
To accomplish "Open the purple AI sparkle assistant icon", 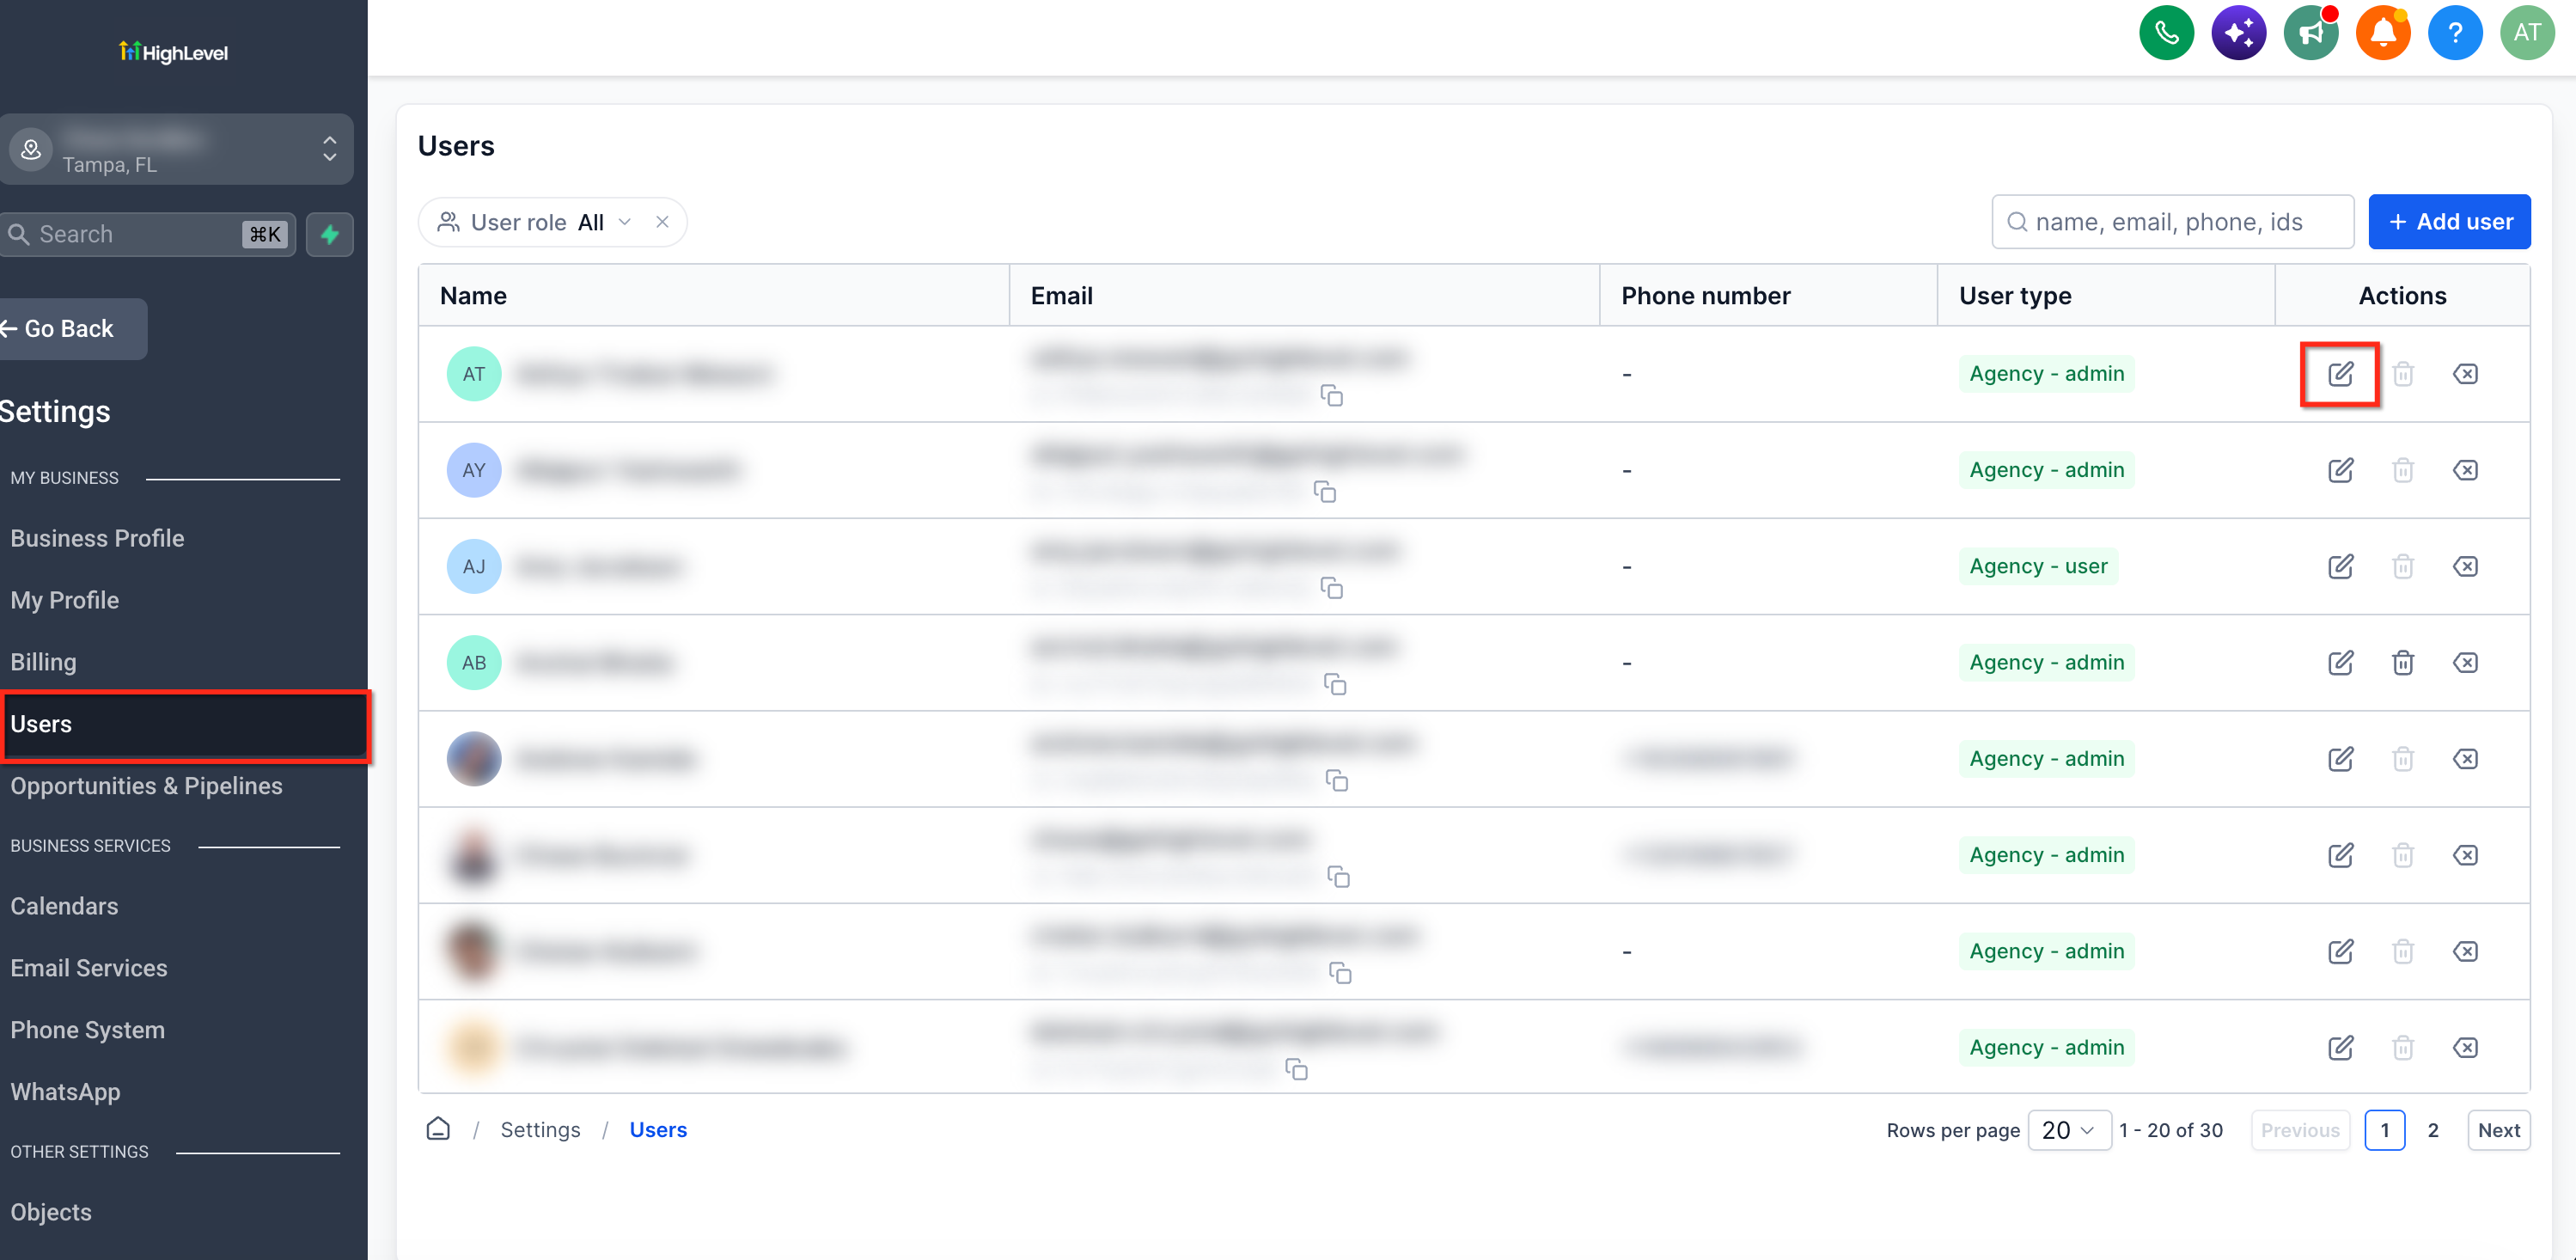I will point(2238,33).
